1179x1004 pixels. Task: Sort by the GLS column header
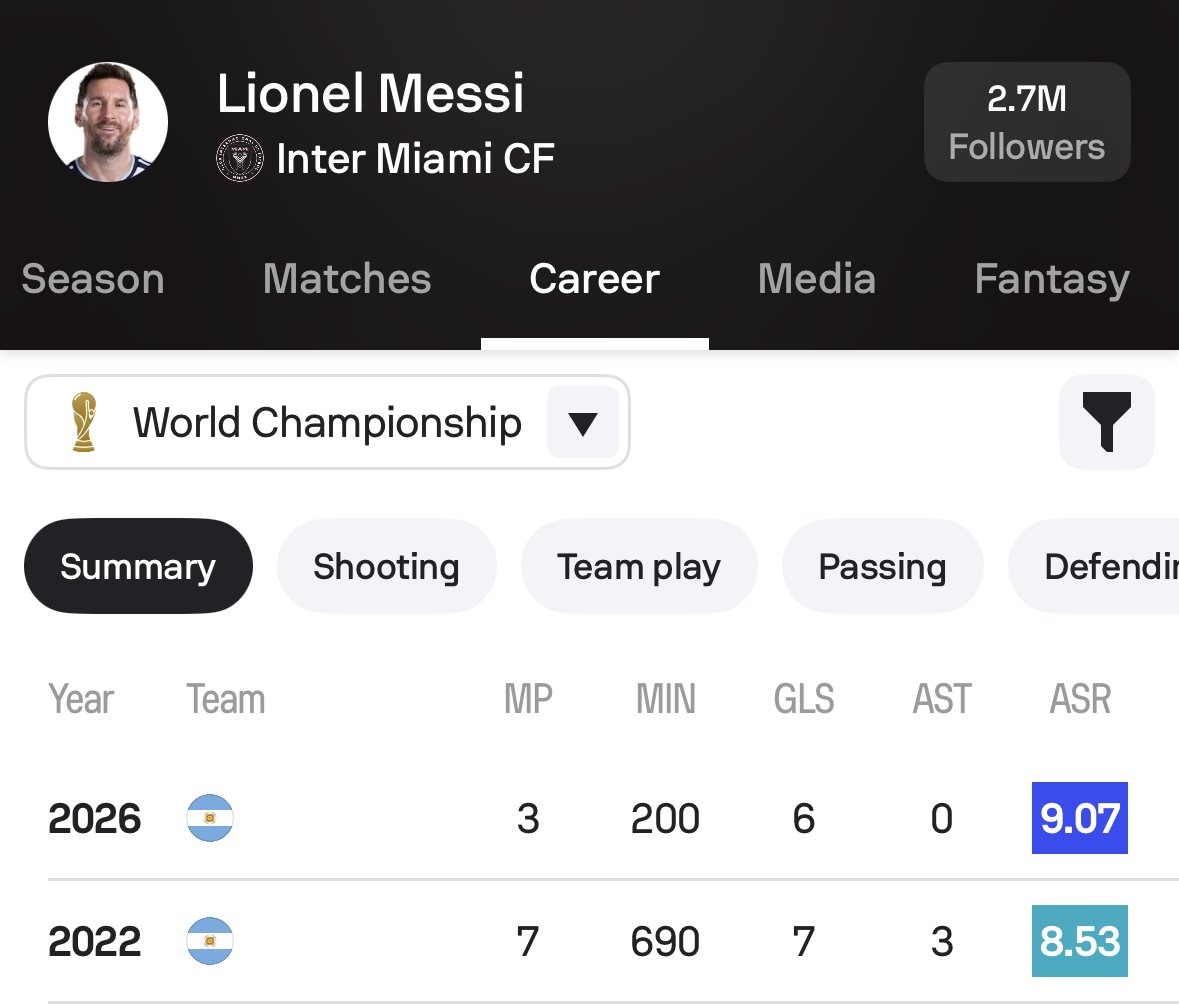coord(804,699)
